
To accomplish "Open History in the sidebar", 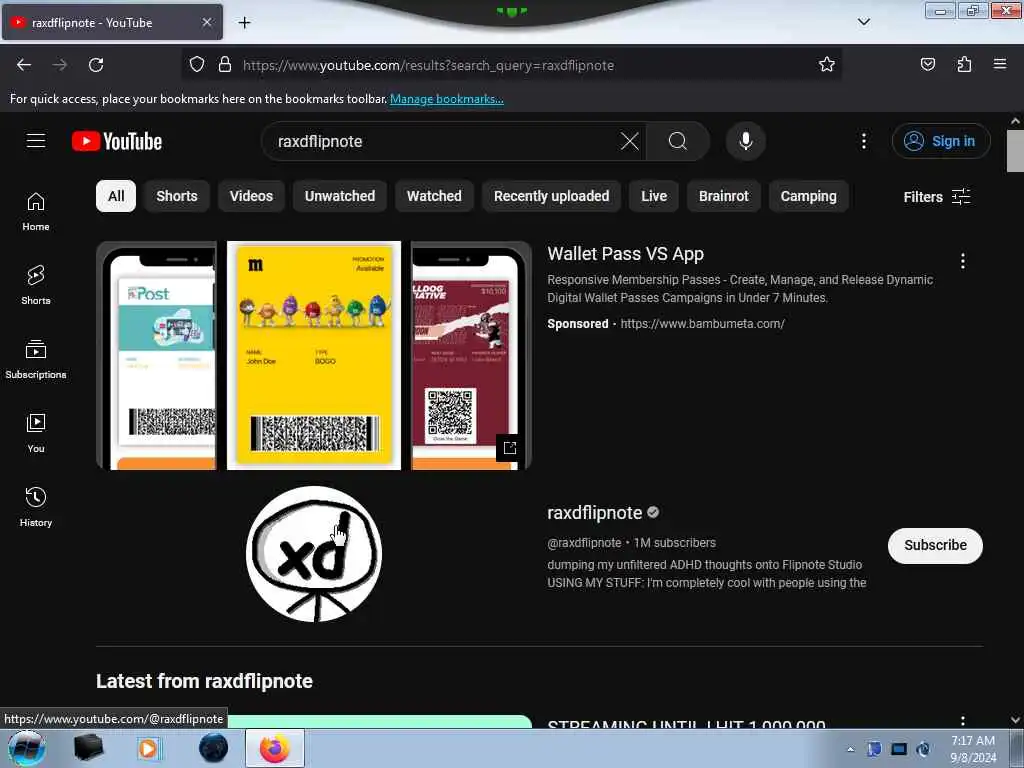I will [36, 507].
